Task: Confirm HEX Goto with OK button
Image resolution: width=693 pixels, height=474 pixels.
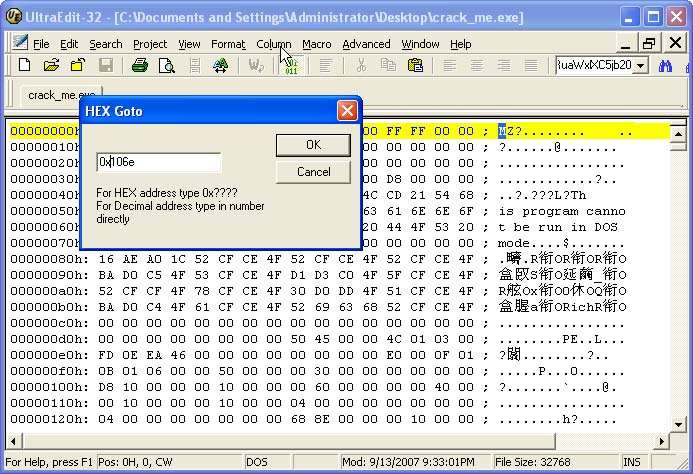Action: [313, 145]
